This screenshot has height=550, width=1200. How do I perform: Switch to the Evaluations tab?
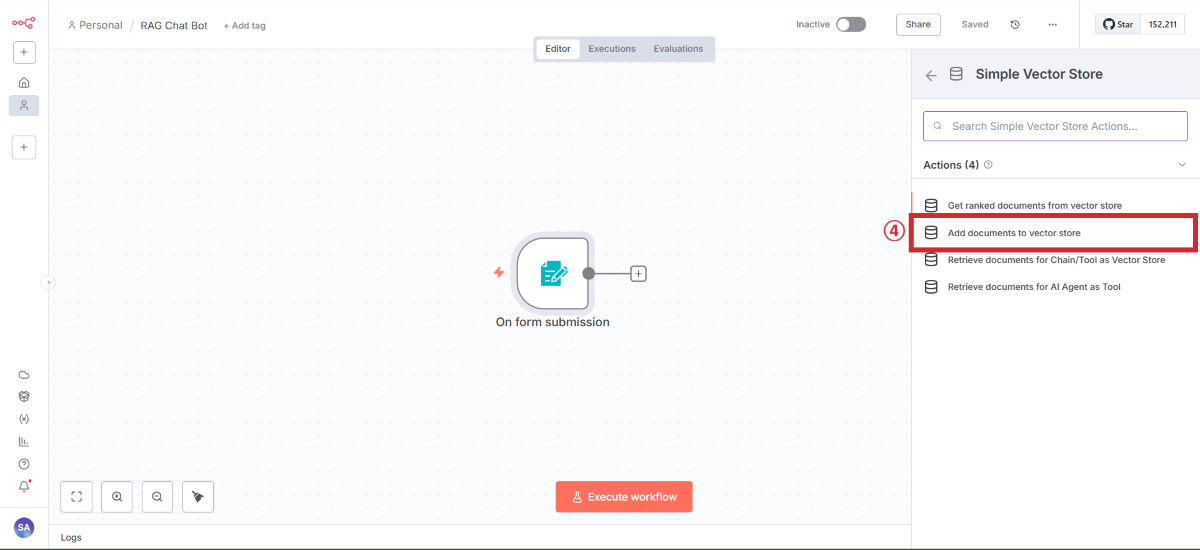(678, 49)
